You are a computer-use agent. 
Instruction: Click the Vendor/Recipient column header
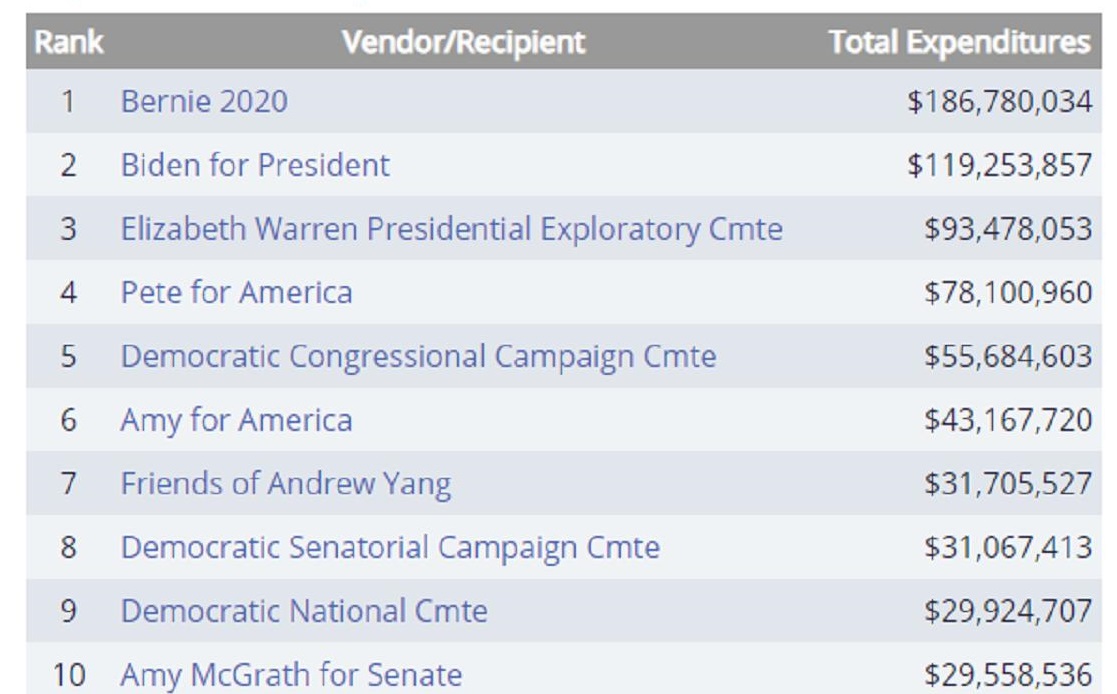tap(463, 42)
